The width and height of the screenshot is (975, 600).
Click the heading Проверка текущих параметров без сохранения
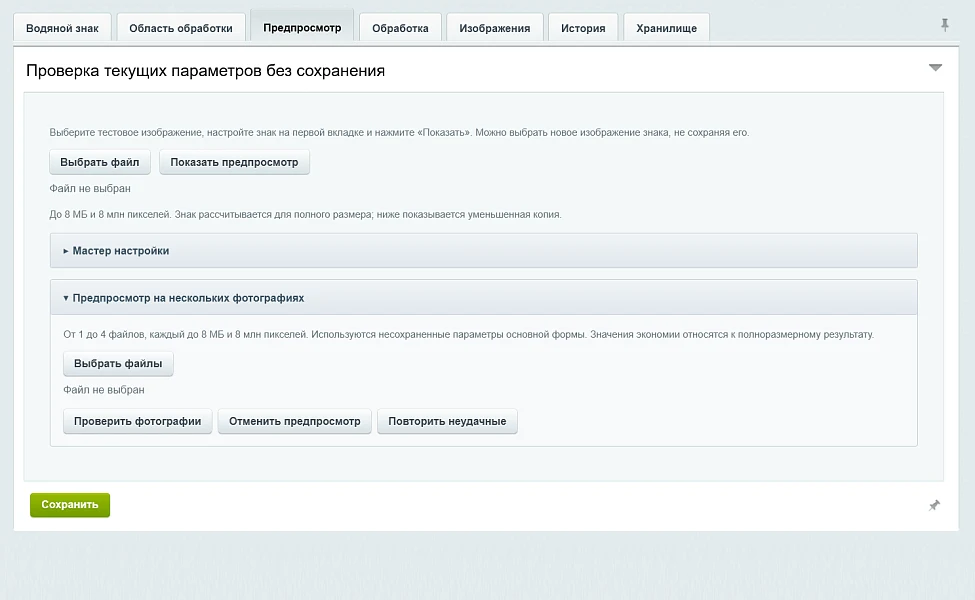(x=205, y=71)
